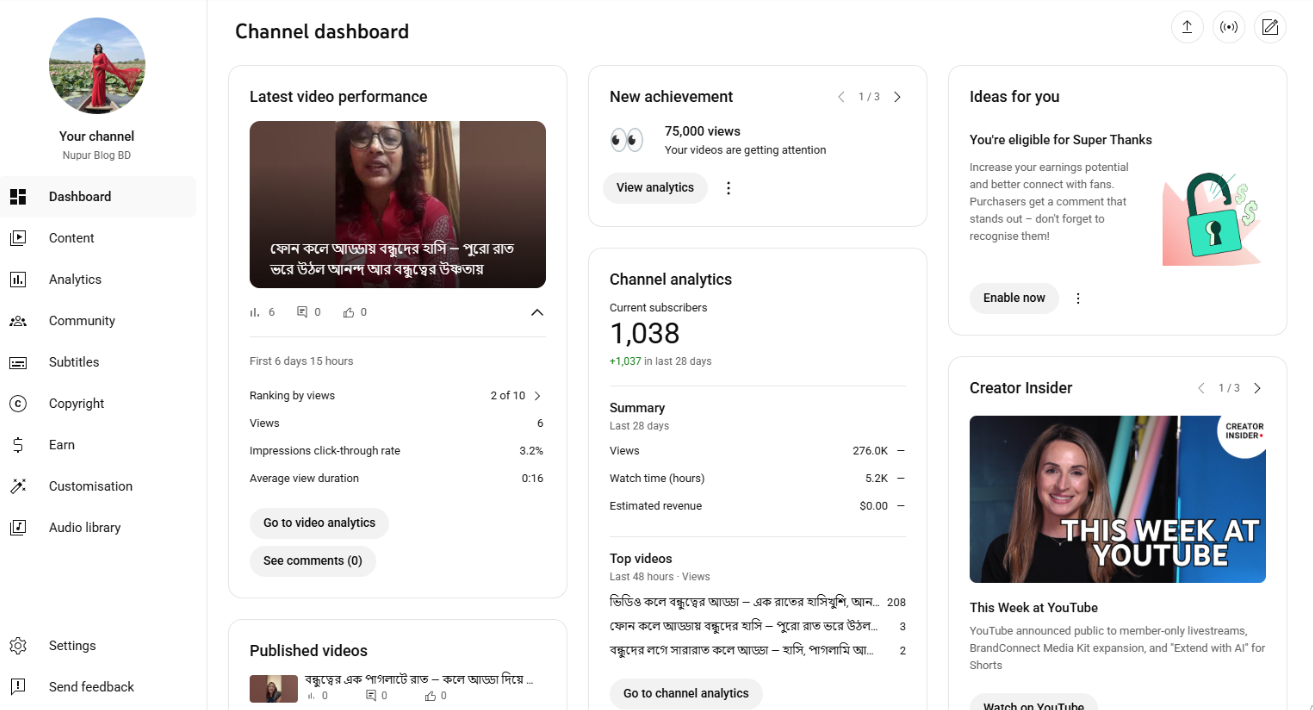The image size is (1313, 710).
Task: Open See comments for the latest video
Action: point(313,561)
